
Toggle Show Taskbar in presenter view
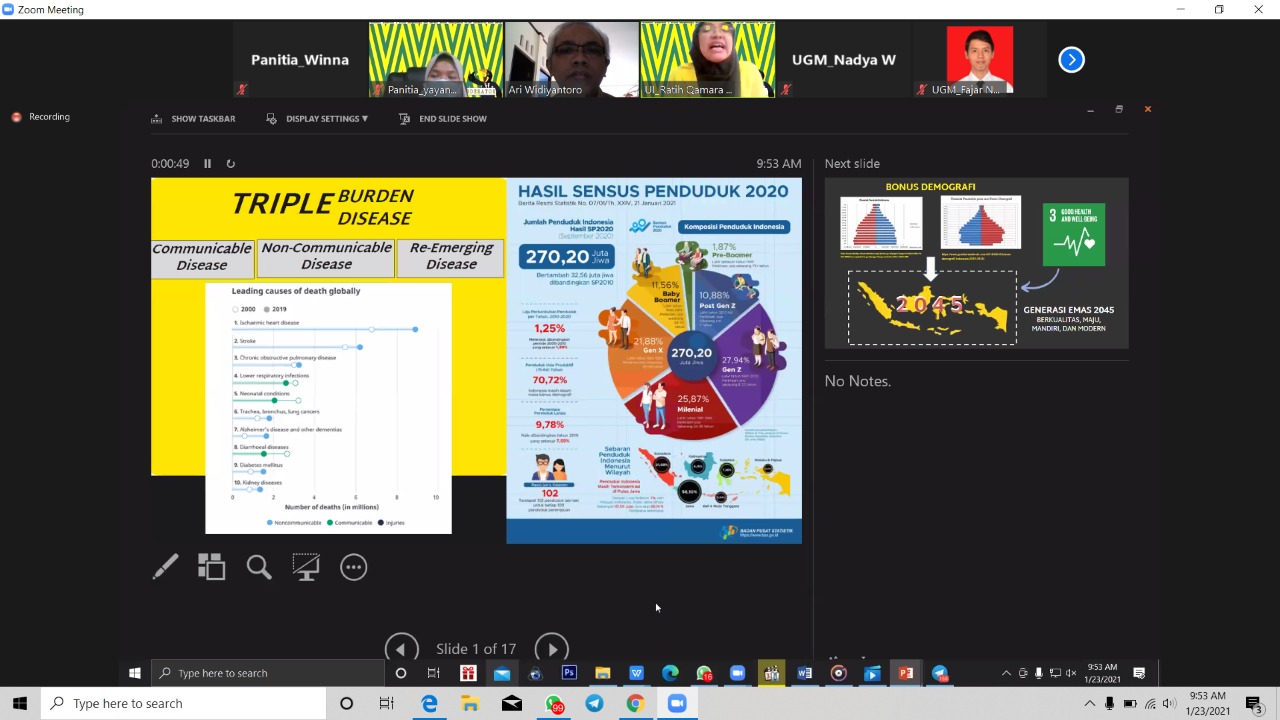pyautogui.click(x=194, y=119)
